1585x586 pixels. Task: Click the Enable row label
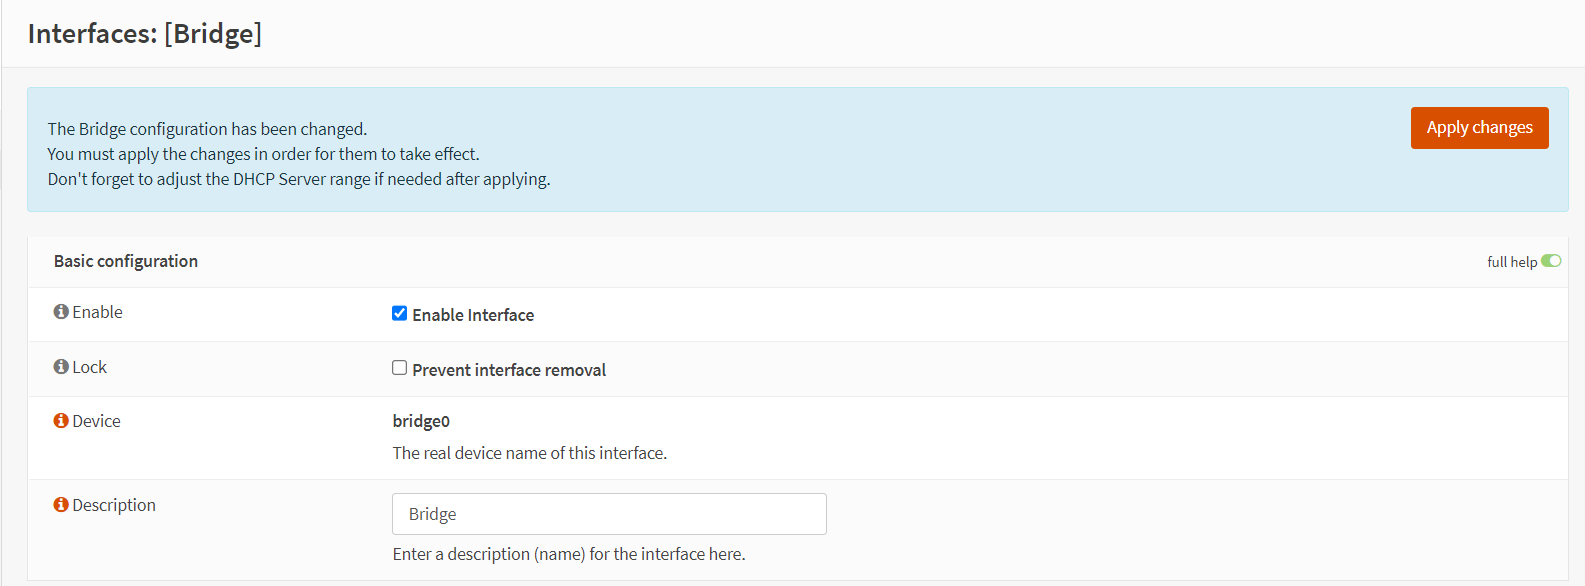(x=97, y=312)
